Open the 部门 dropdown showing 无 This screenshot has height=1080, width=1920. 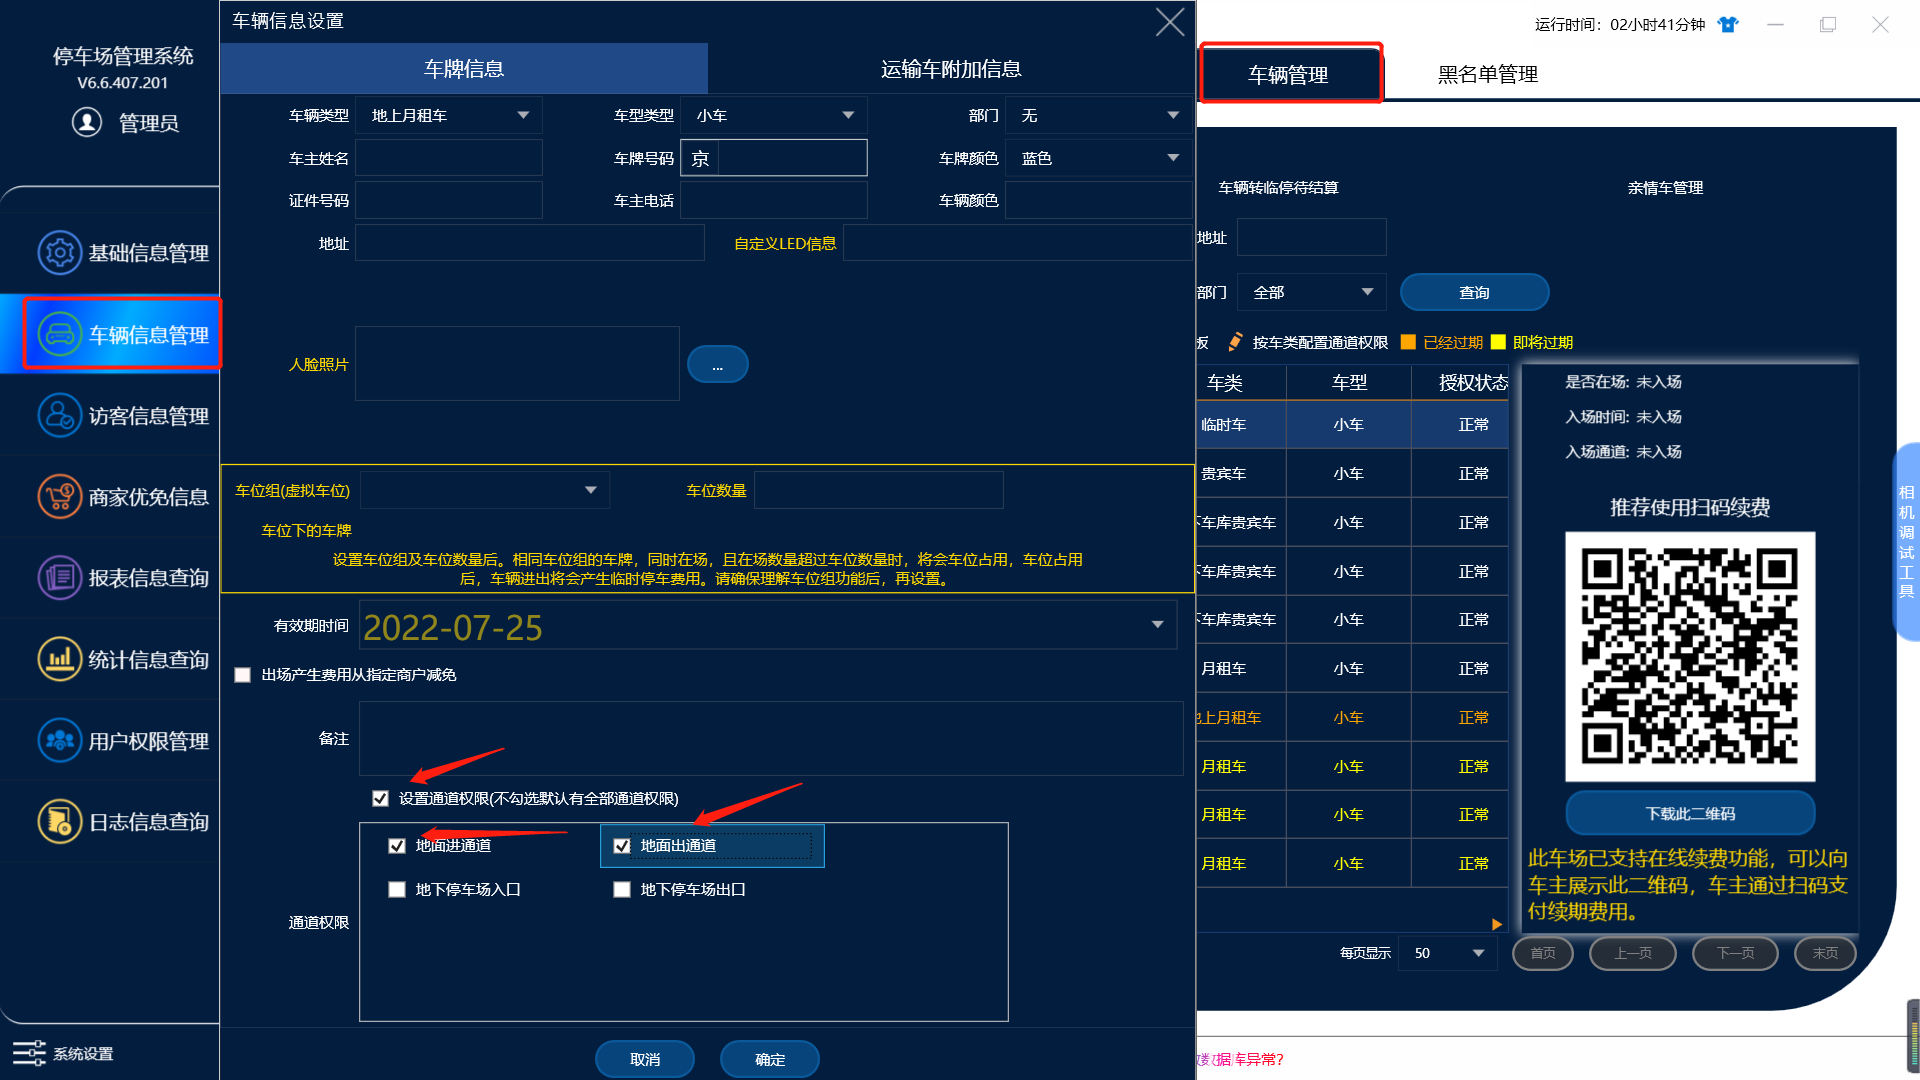(1099, 116)
